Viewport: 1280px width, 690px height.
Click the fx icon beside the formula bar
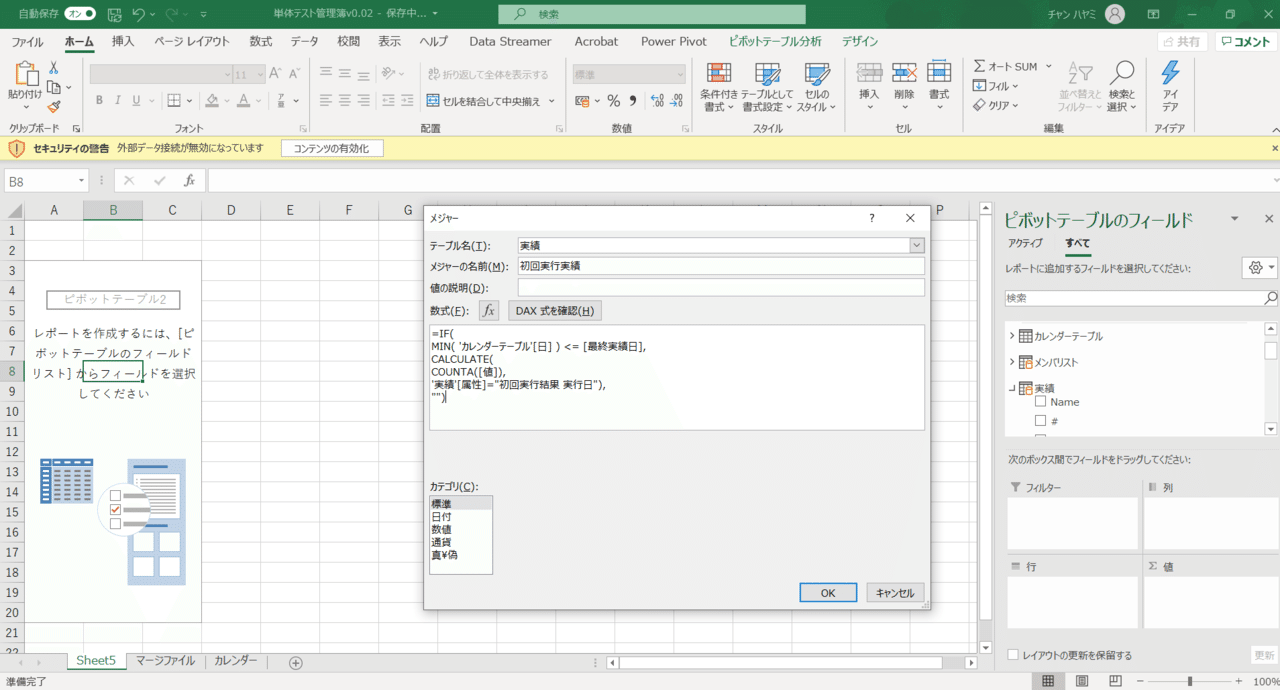tap(189, 181)
